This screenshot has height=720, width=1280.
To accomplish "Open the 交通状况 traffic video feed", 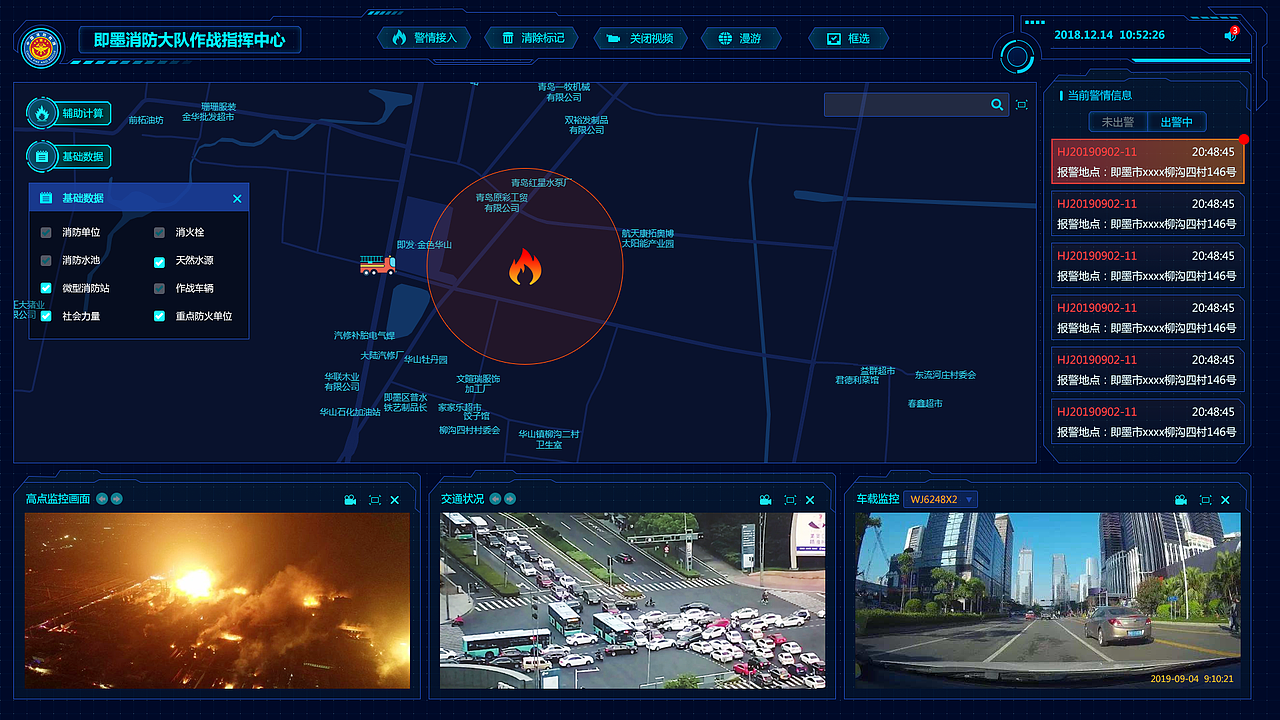I will click(x=633, y=600).
